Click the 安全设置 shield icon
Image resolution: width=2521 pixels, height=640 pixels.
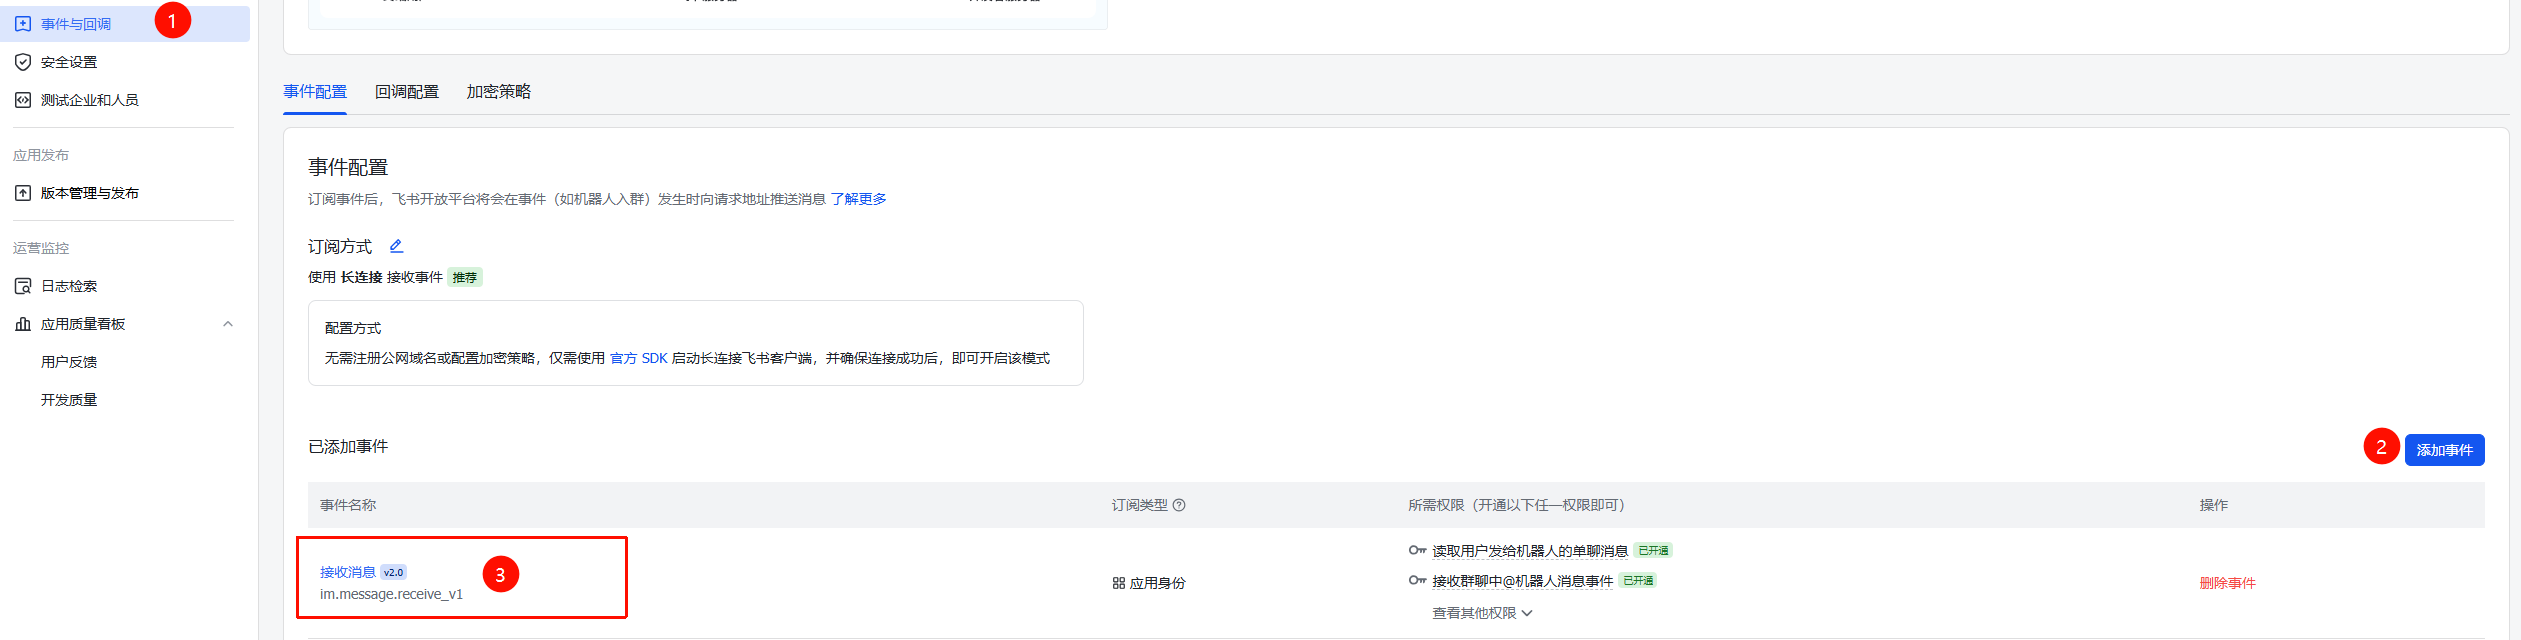pyautogui.click(x=23, y=62)
